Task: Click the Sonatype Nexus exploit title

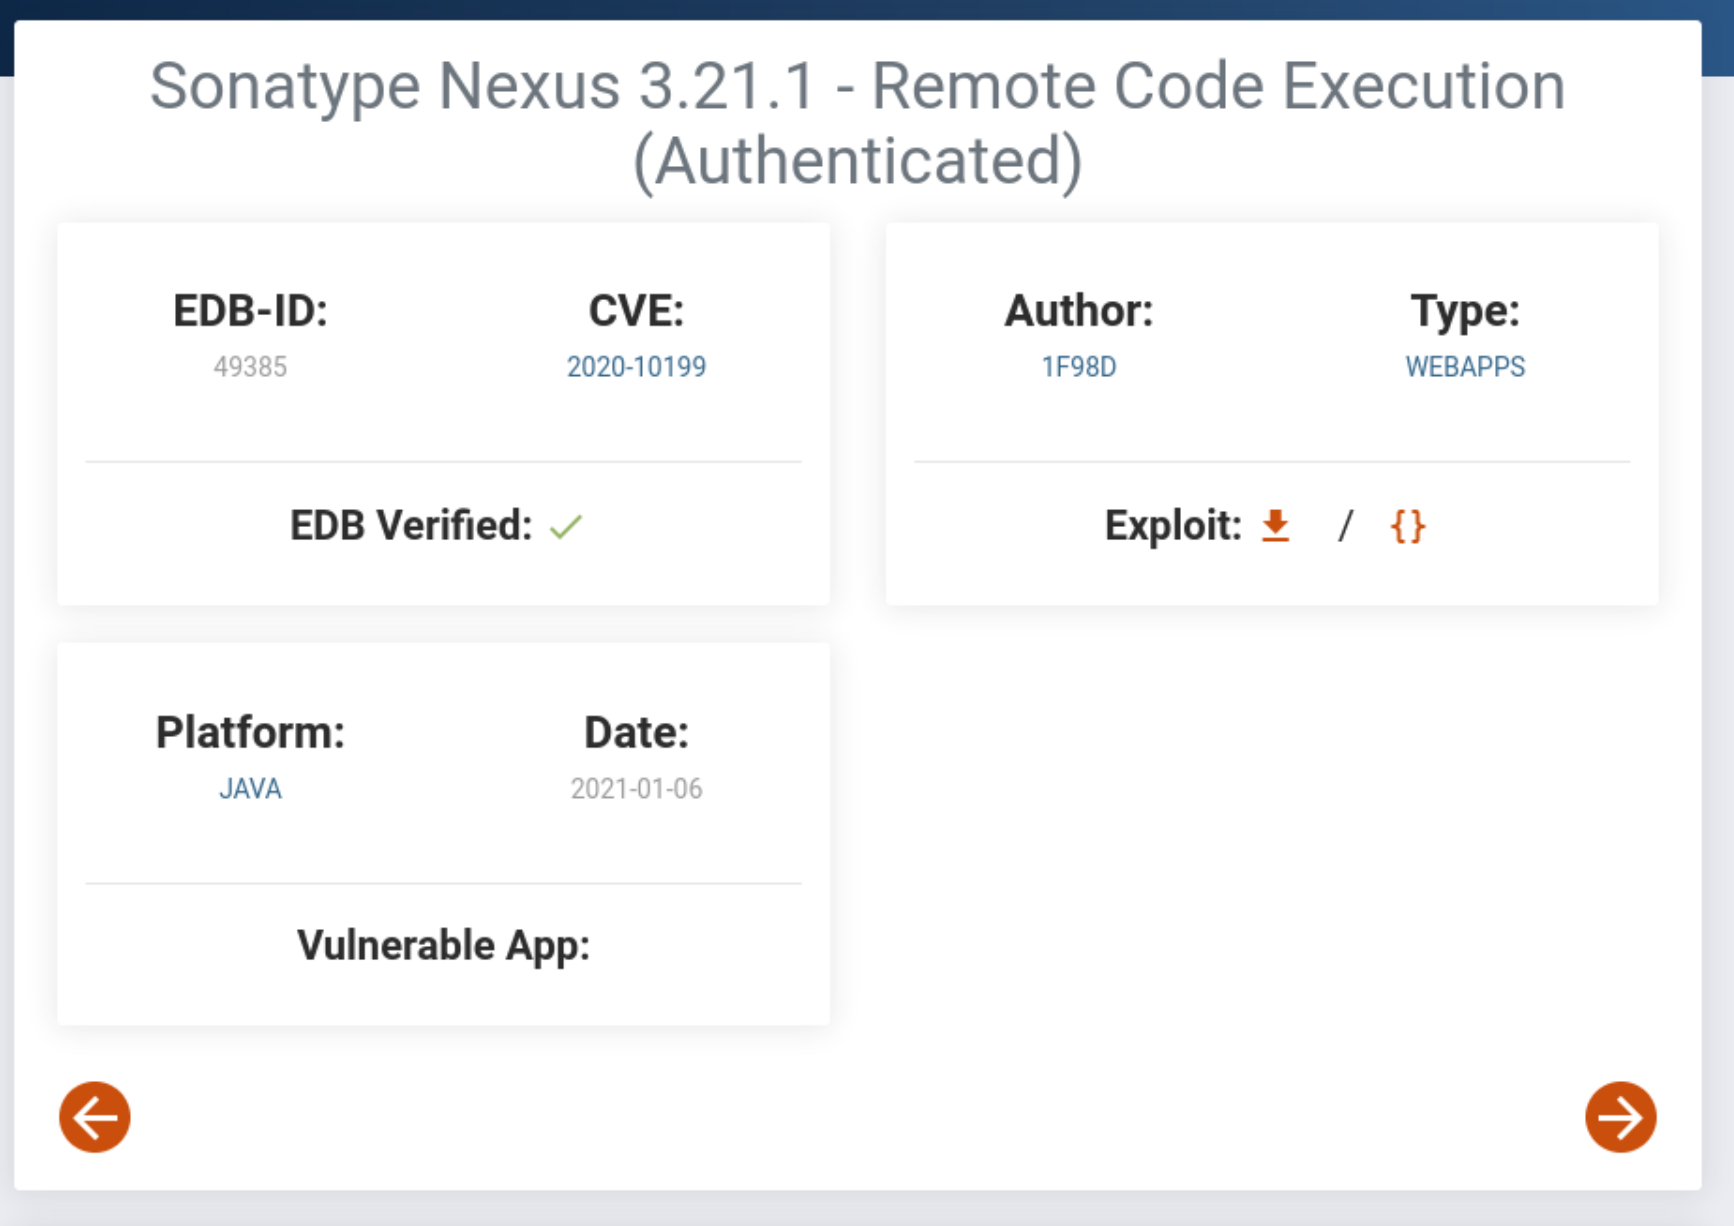Action: [858, 123]
